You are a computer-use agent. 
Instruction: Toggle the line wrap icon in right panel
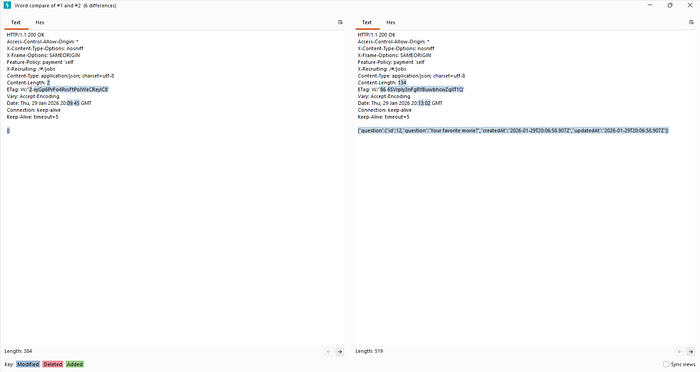coord(692,22)
